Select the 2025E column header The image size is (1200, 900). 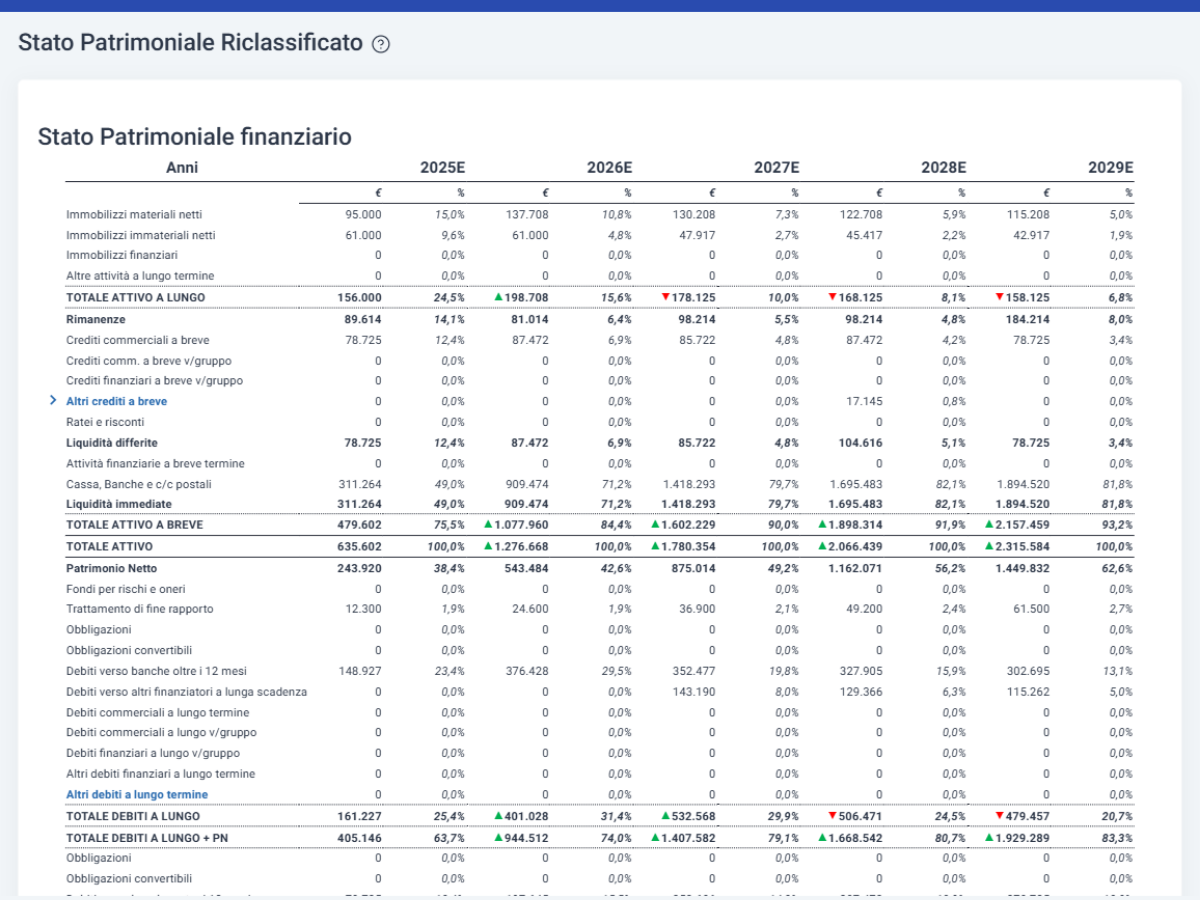442,168
